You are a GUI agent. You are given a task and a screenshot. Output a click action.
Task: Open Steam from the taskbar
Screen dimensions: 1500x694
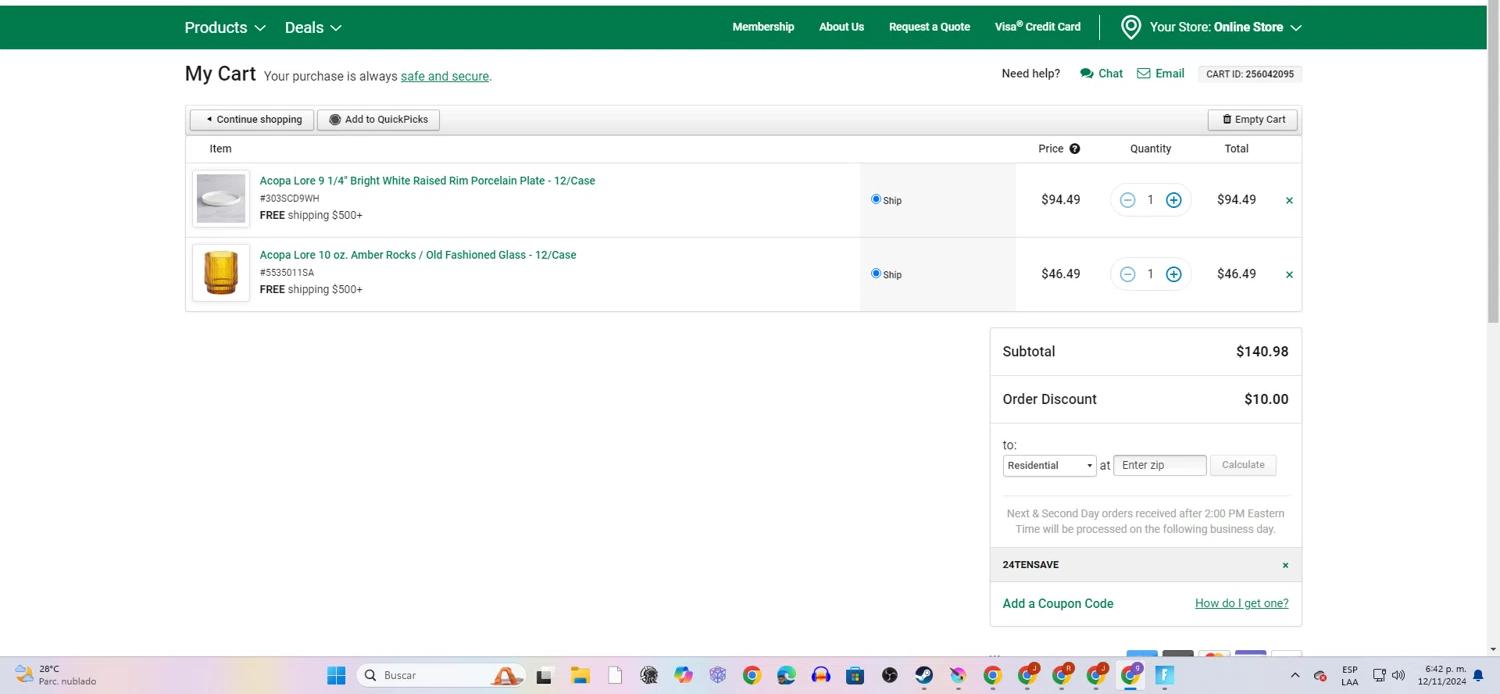tap(924, 676)
